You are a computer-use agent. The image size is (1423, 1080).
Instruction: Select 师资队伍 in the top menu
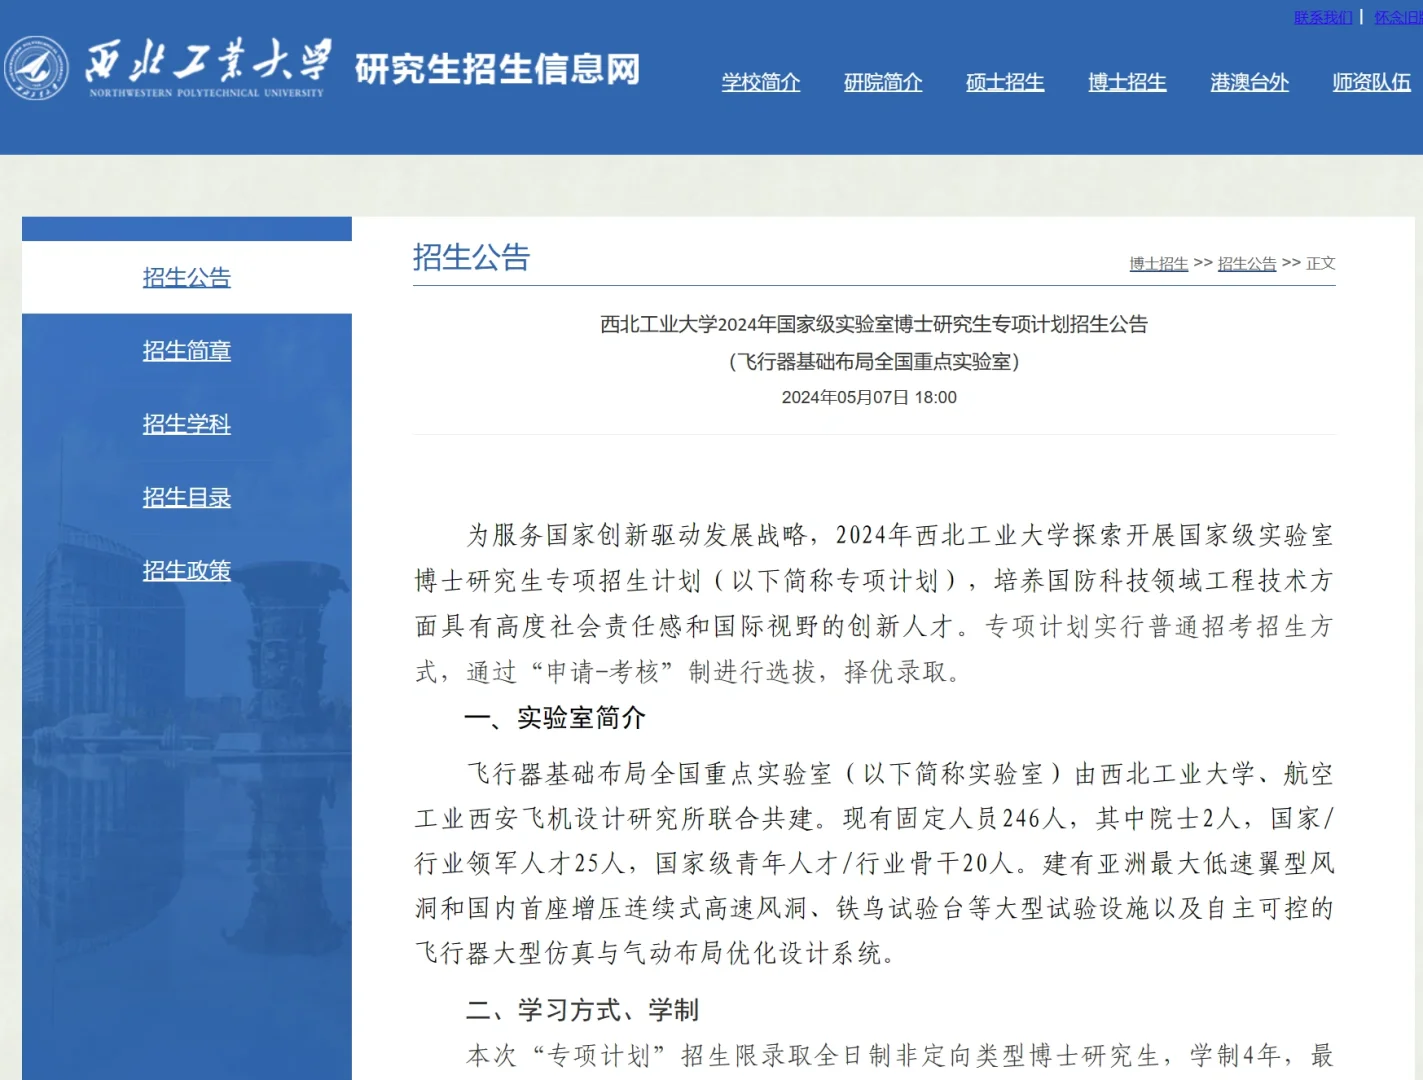click(x=1371, y=82)
